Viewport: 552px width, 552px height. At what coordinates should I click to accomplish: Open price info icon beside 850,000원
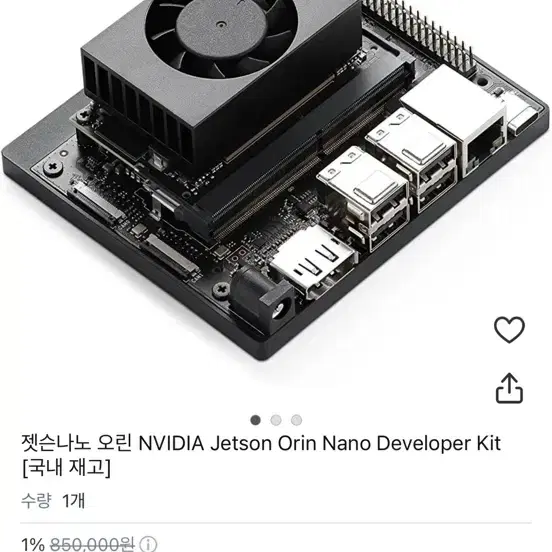pos(148,544)
